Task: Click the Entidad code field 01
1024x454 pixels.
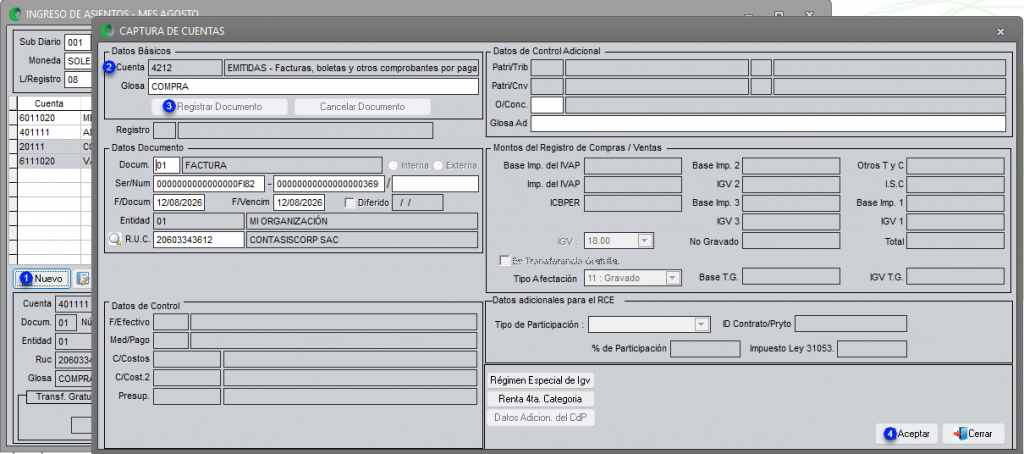Action: tap(199, 221)
